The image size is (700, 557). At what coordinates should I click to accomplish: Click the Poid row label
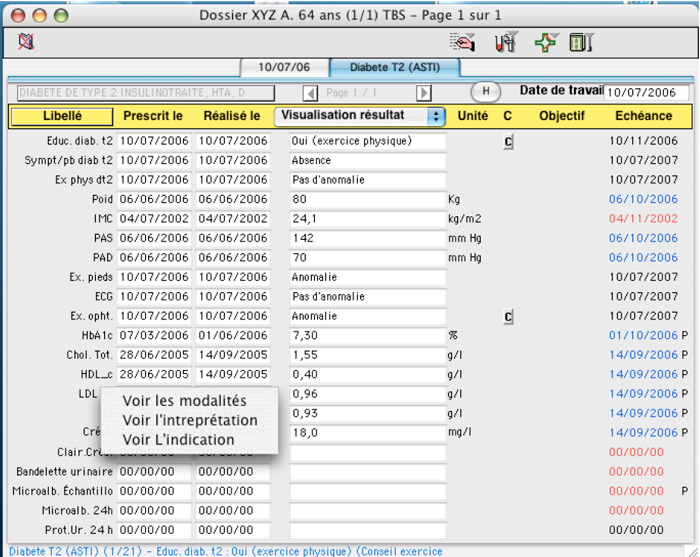coord(102,199)
